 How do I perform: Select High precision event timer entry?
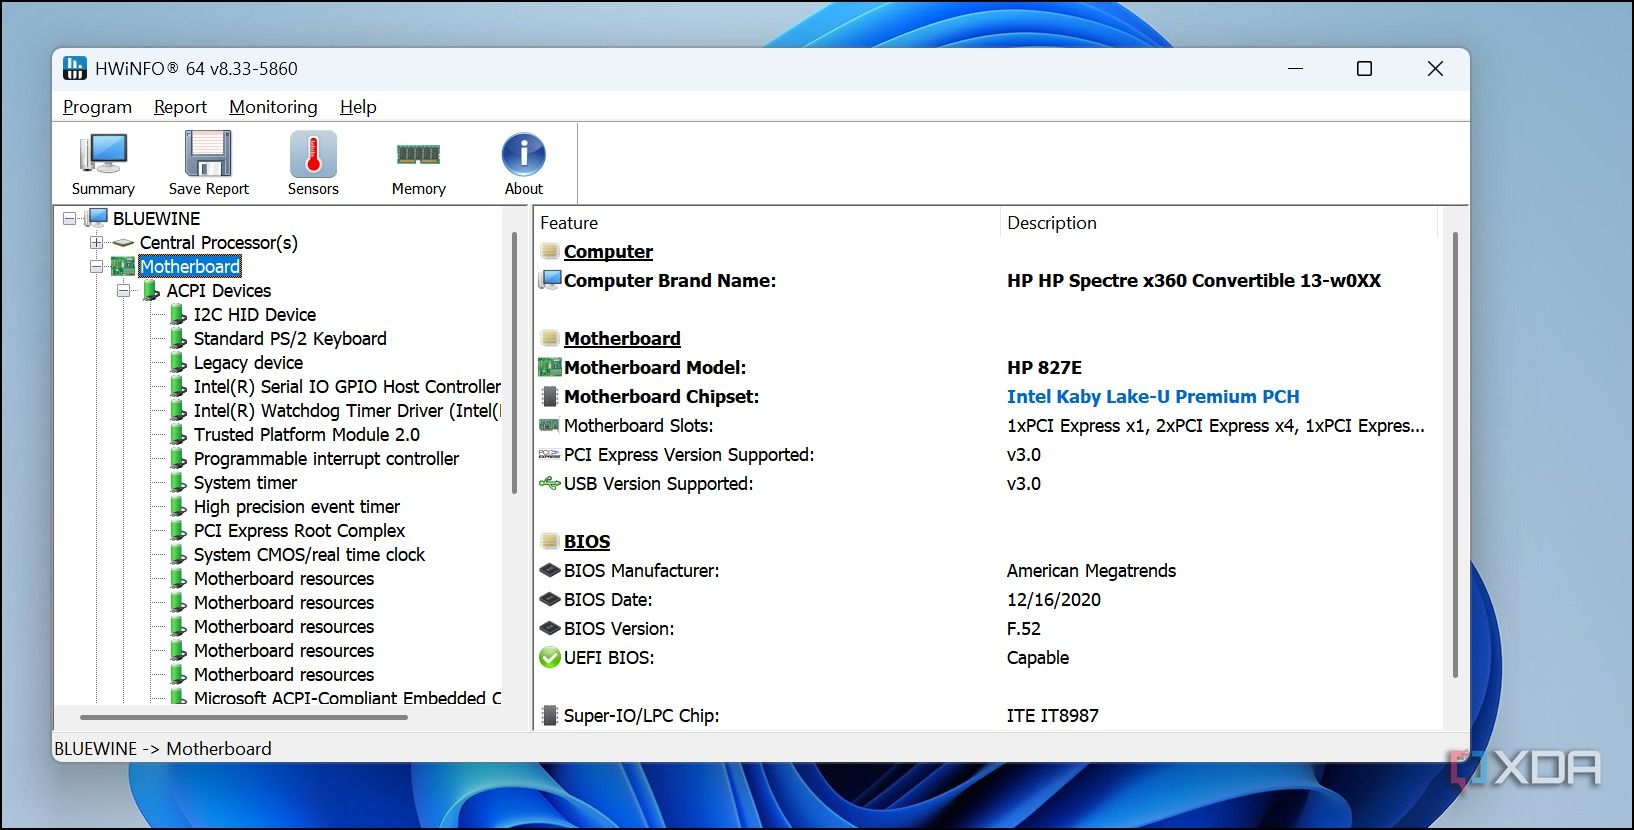click(296, 506)
